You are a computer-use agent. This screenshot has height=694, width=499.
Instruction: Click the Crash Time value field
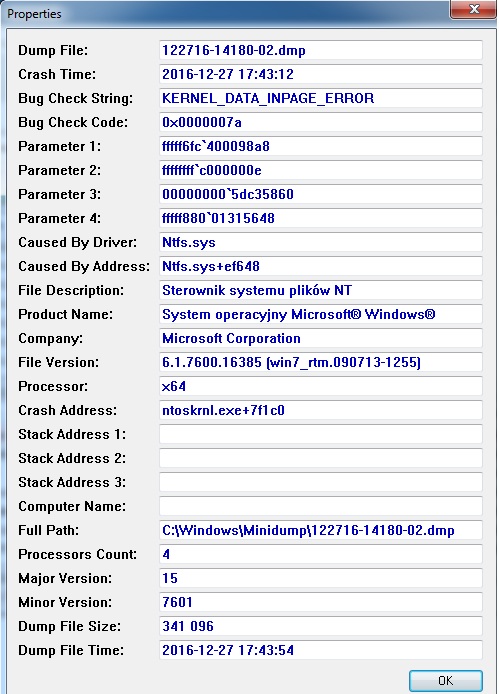click(321, 74)
